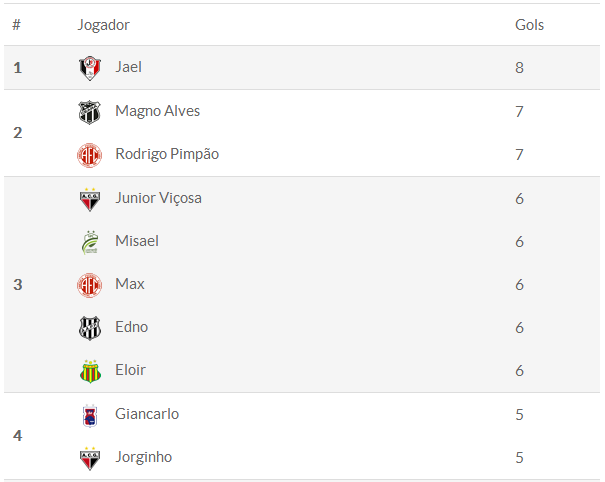605x482 pixels.
Task: Click the Gols column header
Action: click(x=529, y=25)
